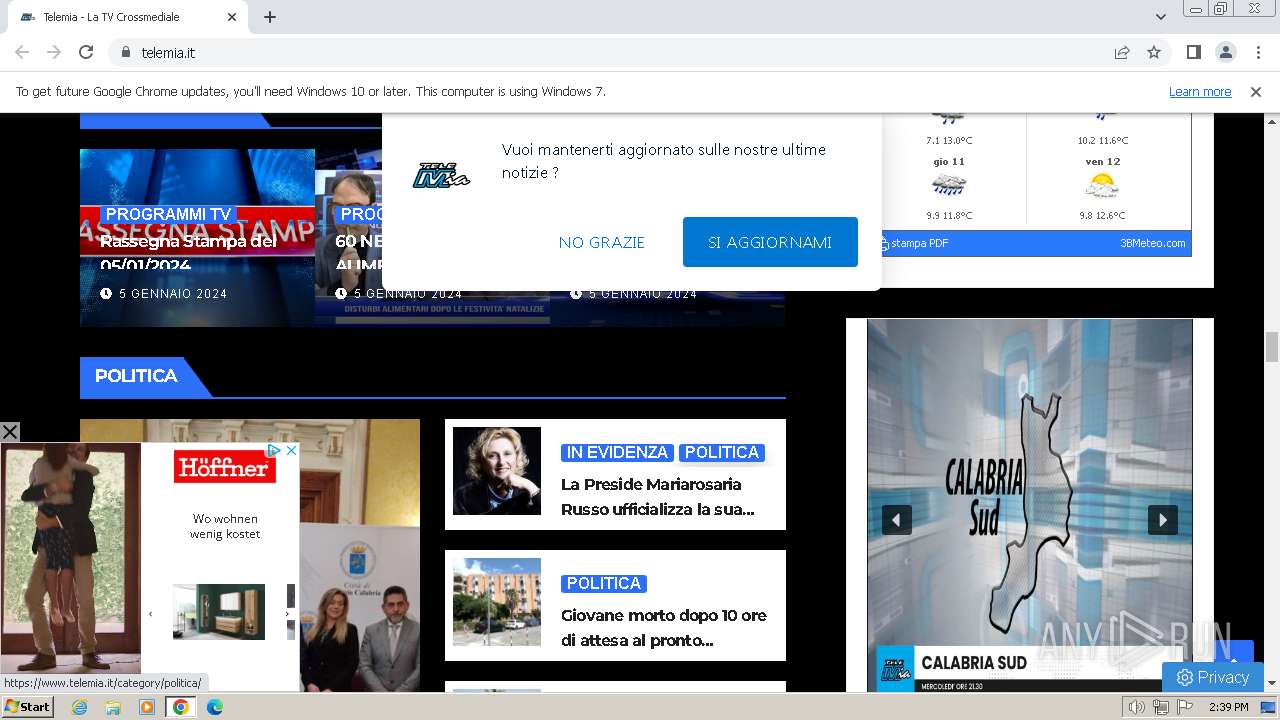Image resolution: width=1280 pixels, height=720 pixels.
Task: Open the share page icon in address bar
Action: 1122,52
